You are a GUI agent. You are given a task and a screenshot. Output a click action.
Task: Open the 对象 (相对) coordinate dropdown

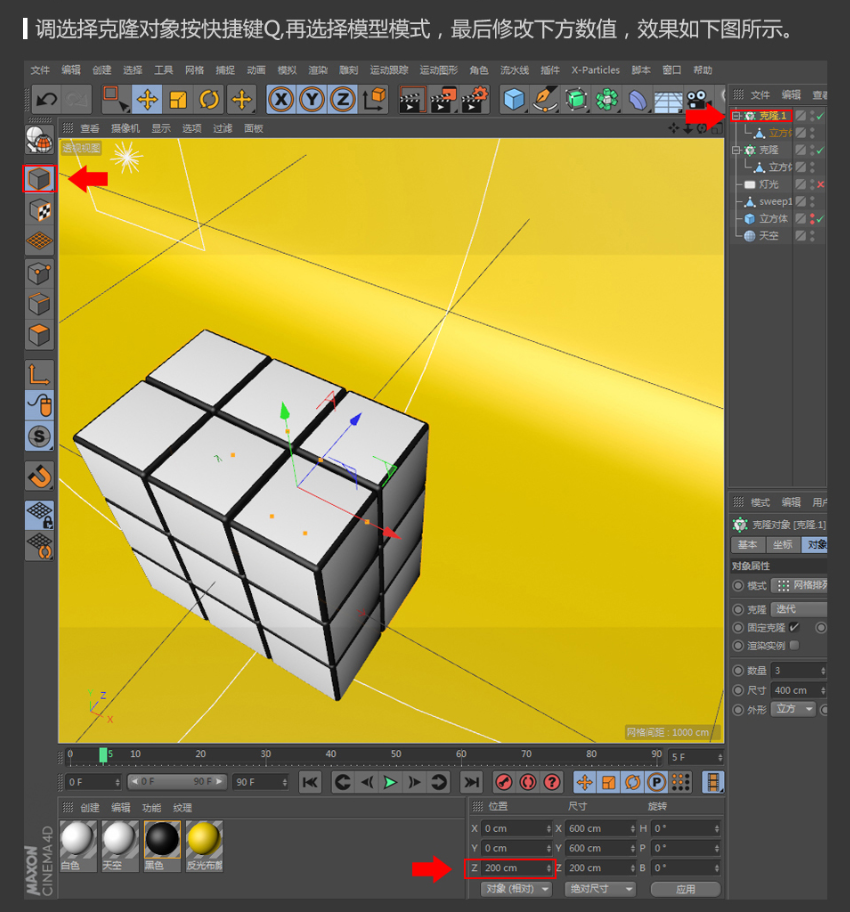(x=517, y=888)
